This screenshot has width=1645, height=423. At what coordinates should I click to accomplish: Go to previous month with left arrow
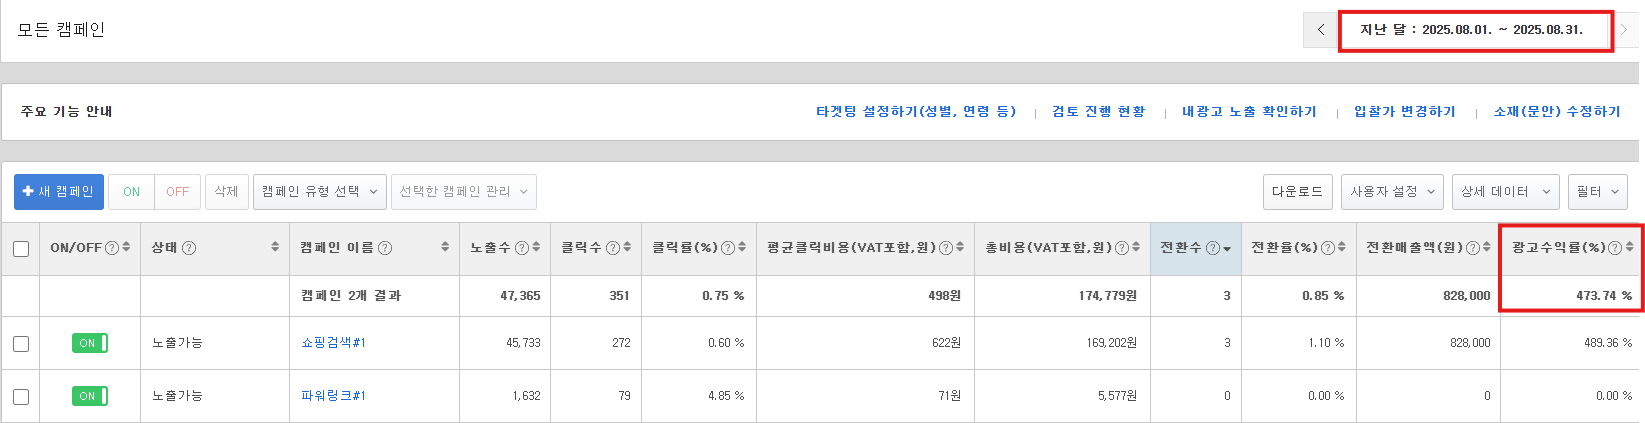1321,30
